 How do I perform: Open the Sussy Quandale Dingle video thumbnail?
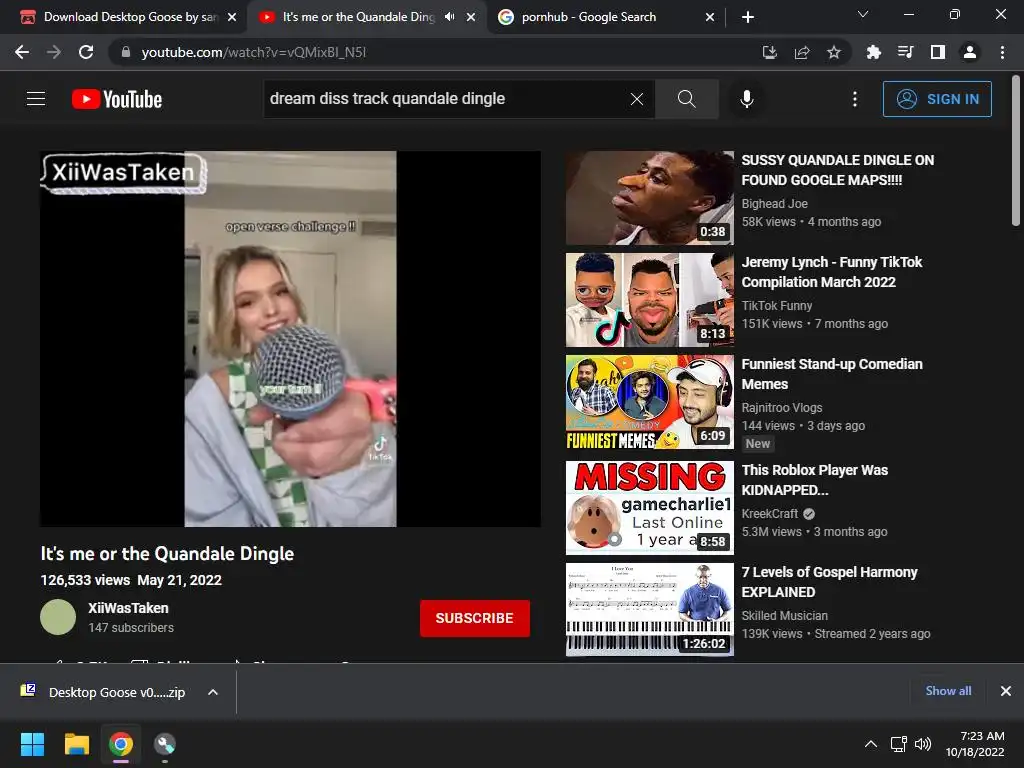point(650,198)
